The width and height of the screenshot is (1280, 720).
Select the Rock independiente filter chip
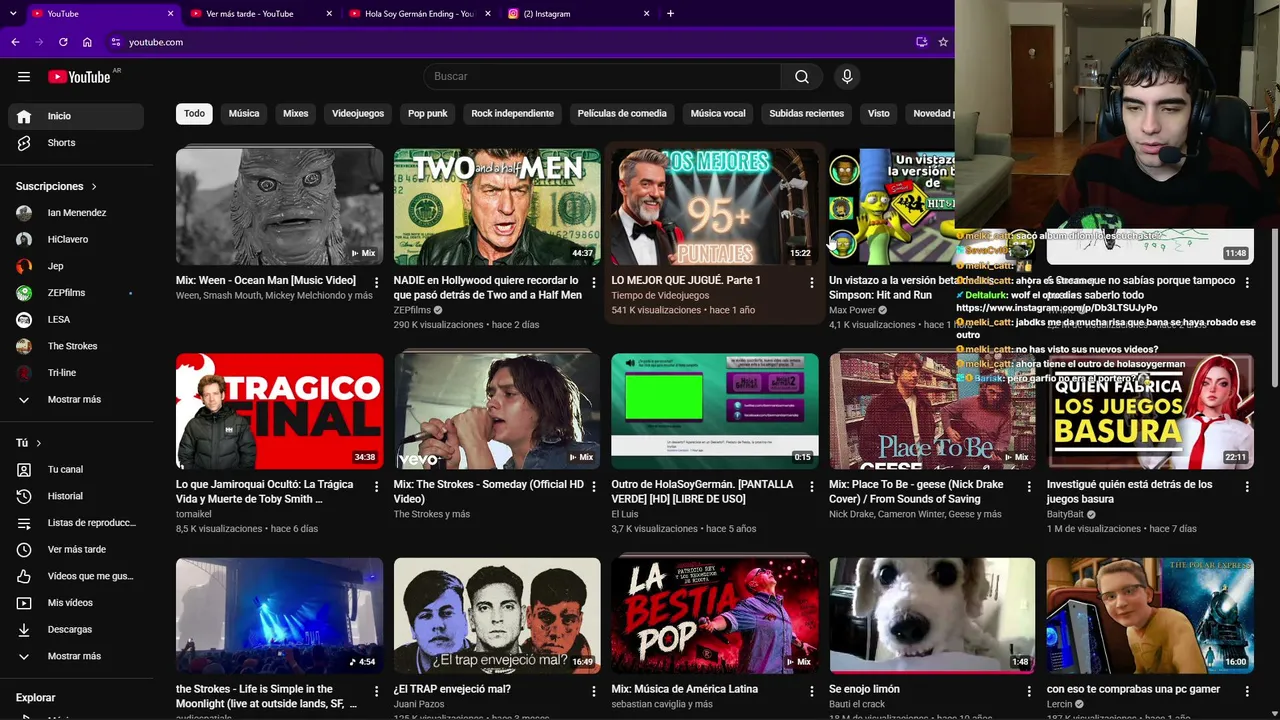[x=512, y=114]
